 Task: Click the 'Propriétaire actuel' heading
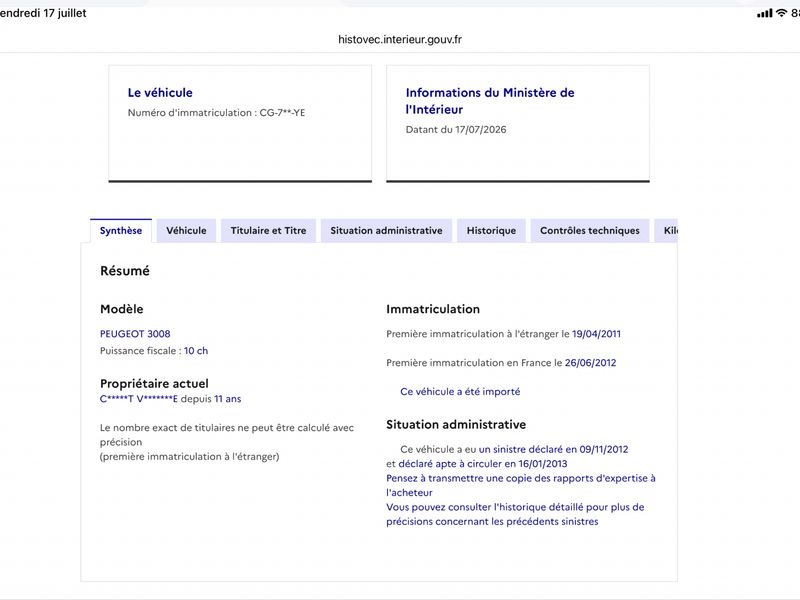(x=154, y=384)
